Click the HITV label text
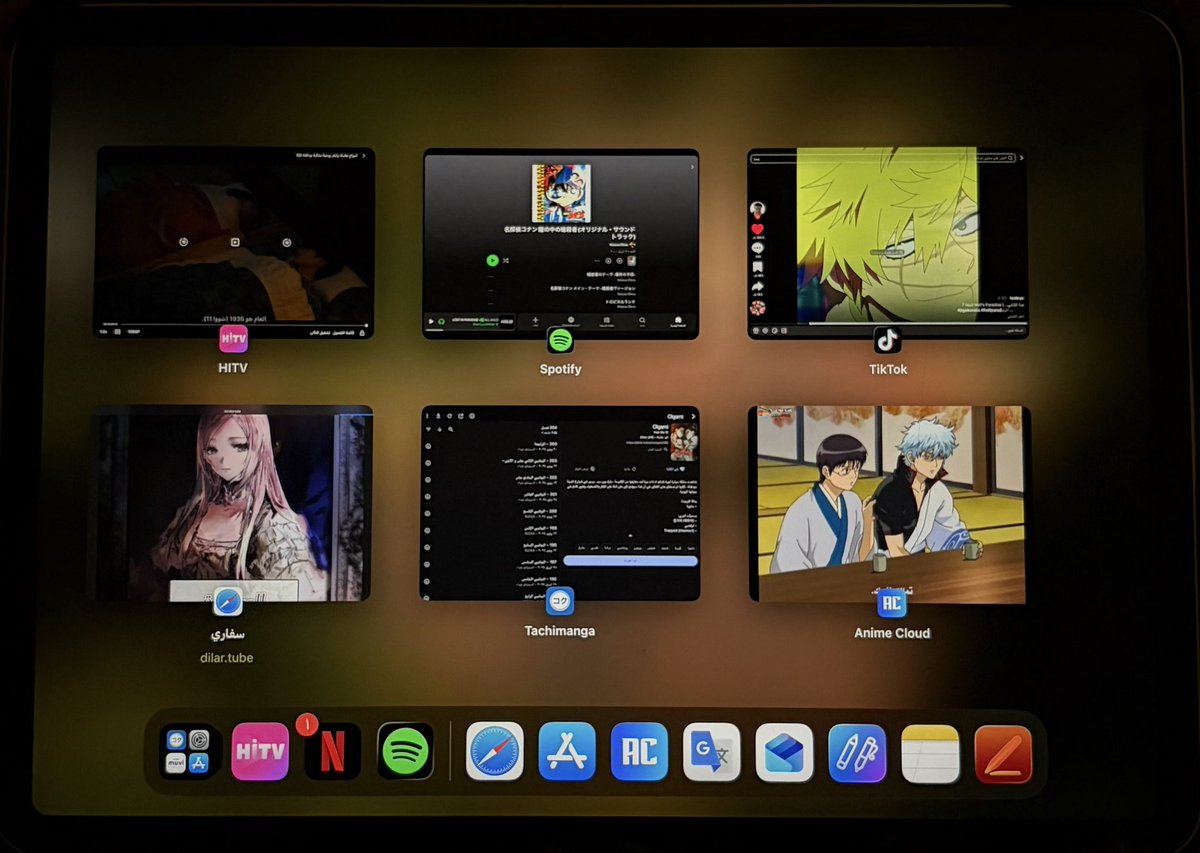The width and height of the screenshot is (1200, 853). pos(232,369)
